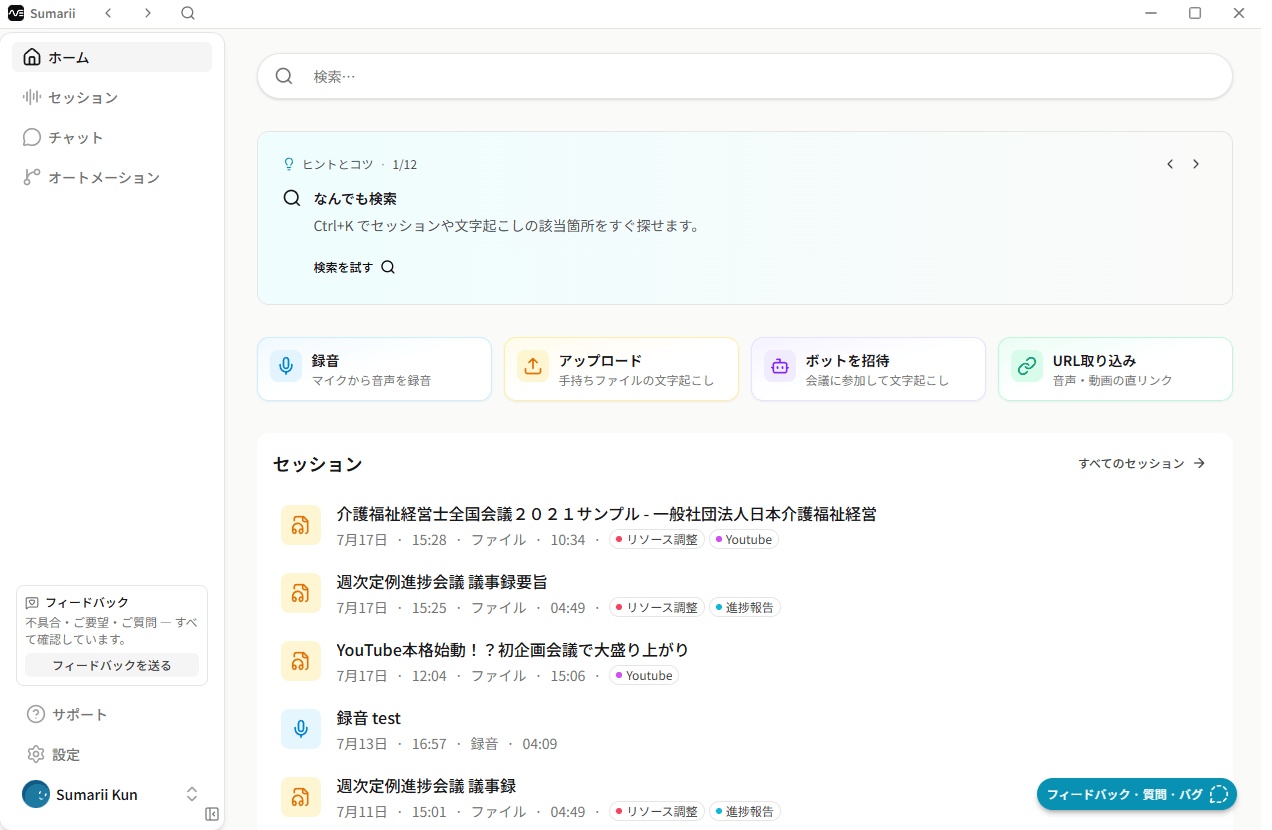Click Youtube tag on 介護福祉経営士全国会議 row
1272x830 pixels.
[744, 540]
